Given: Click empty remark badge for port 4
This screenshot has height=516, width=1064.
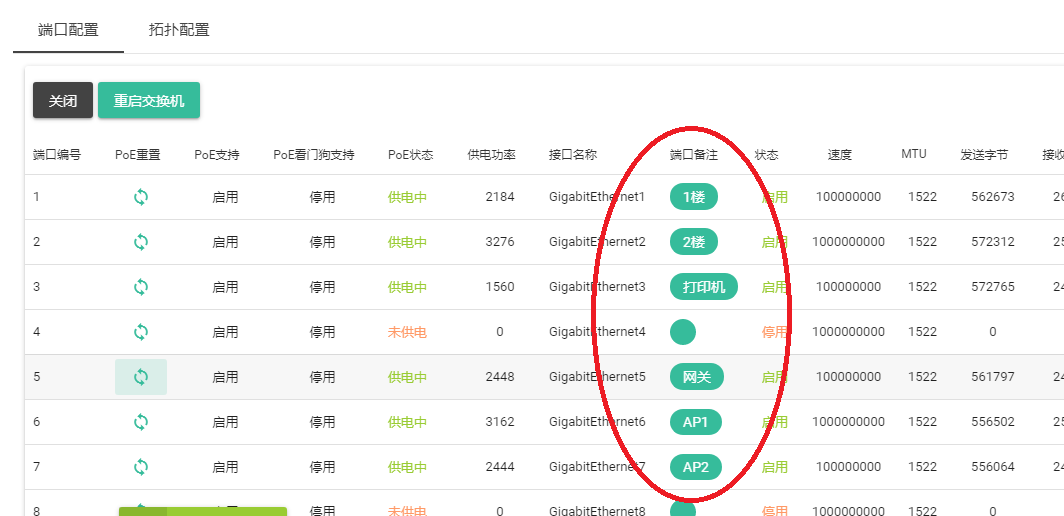Looking at the screenshot, I should point(683,332).
